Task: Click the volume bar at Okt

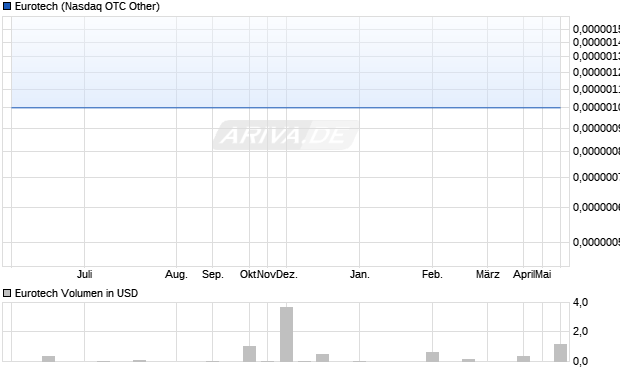Action: click(x=250, y=354)
